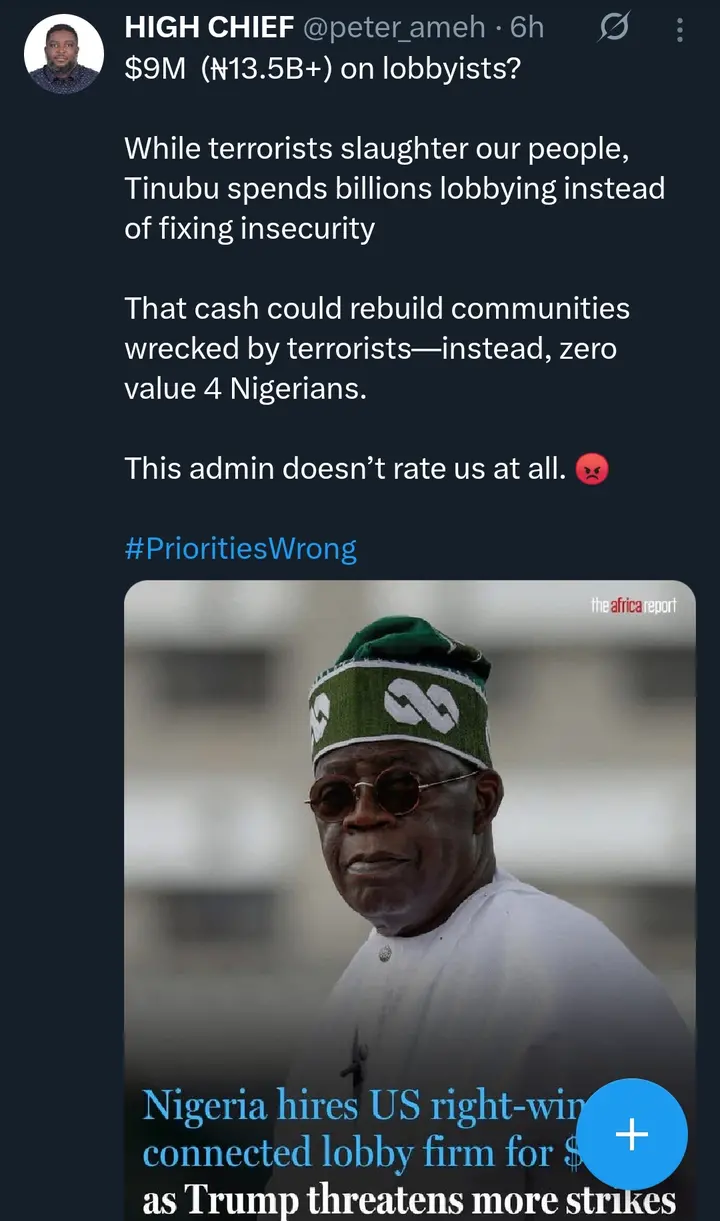Open the HIGH CHIEF profile avatar

tap(63, 54)
